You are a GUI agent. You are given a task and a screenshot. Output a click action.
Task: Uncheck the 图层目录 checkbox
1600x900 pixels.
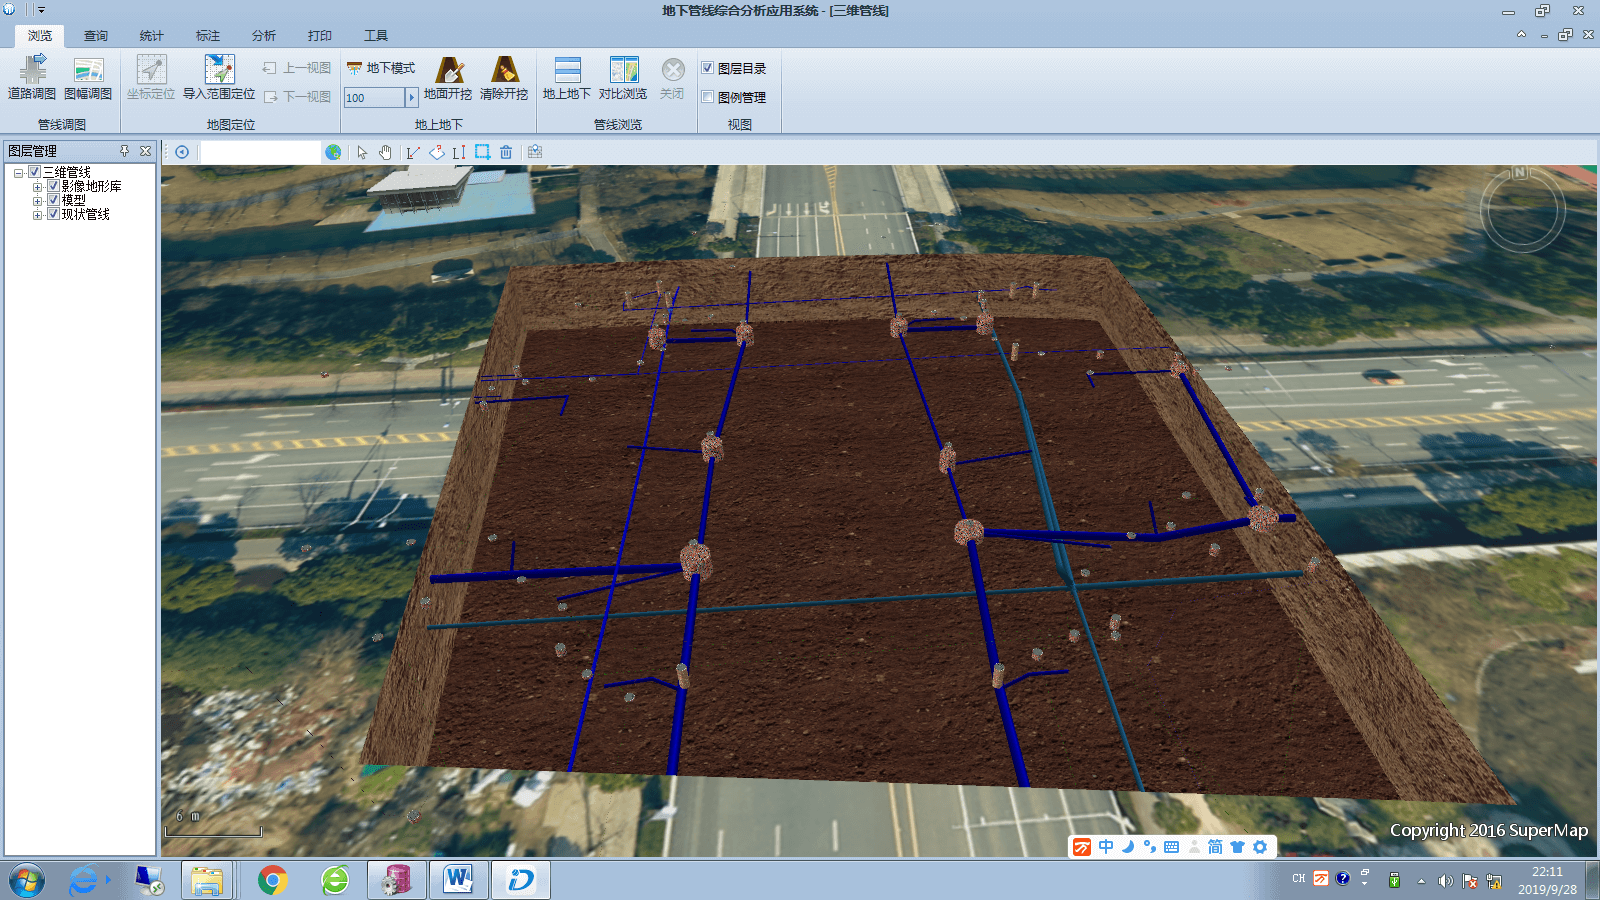click(708, 68)
